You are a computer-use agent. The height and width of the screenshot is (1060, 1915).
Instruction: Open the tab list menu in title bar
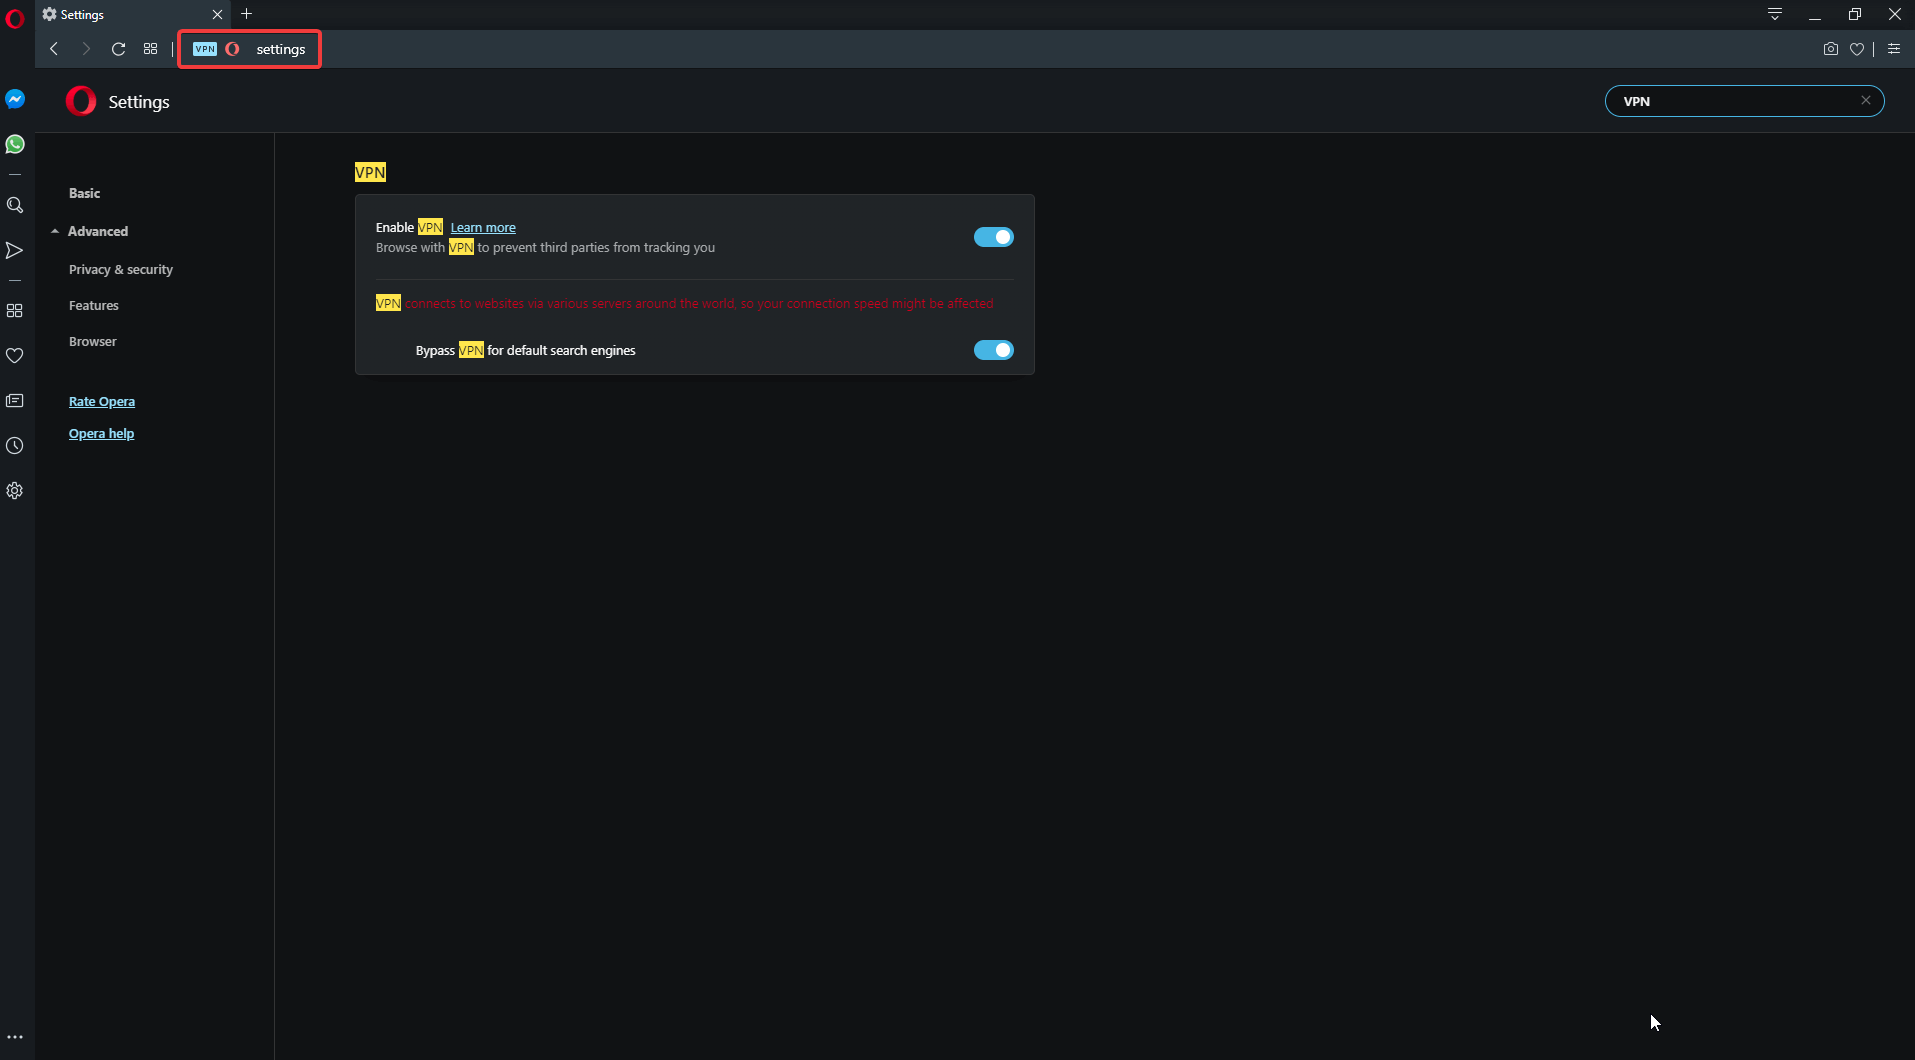tap(1774, 14)
